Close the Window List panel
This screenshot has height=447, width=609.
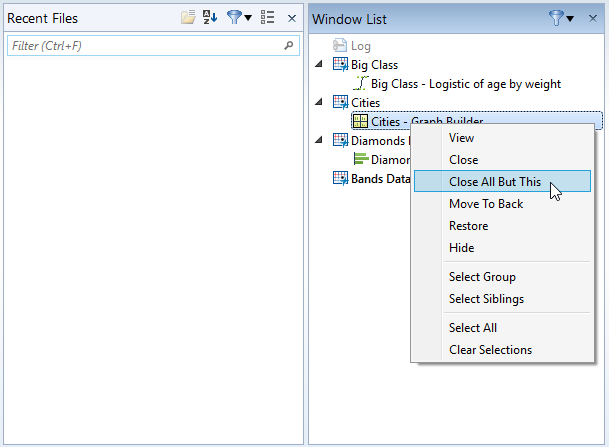(x=593, y=18)
